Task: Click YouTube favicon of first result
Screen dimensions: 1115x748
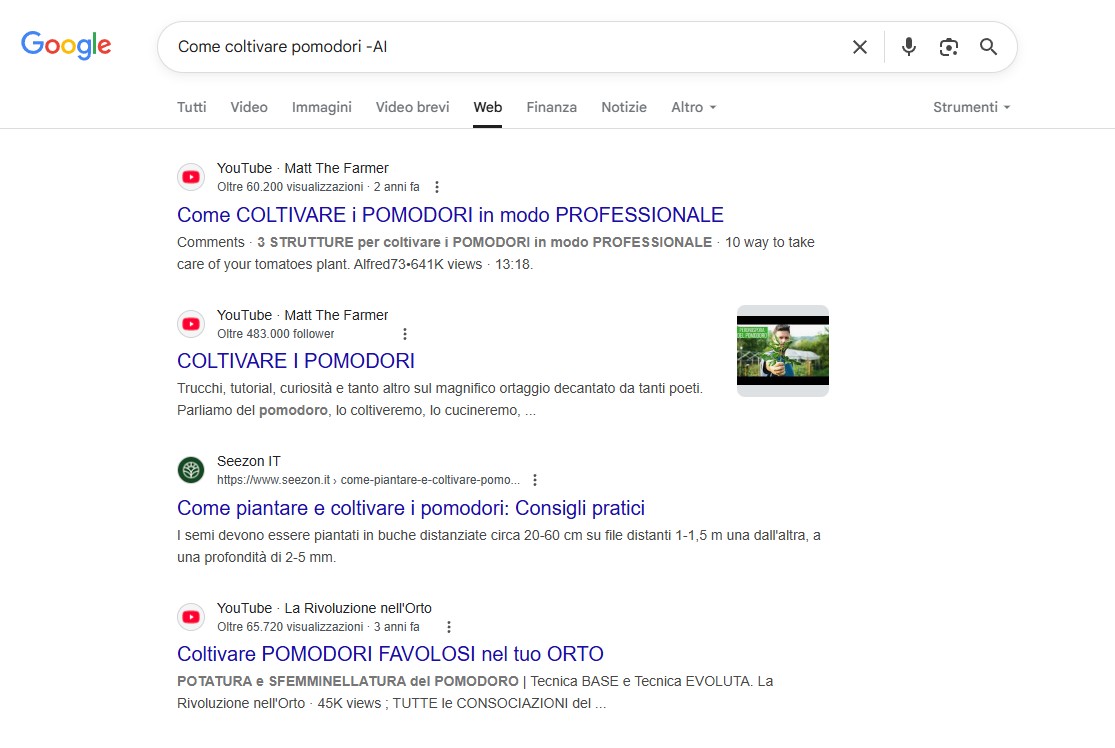Action: tap(191, 177)
